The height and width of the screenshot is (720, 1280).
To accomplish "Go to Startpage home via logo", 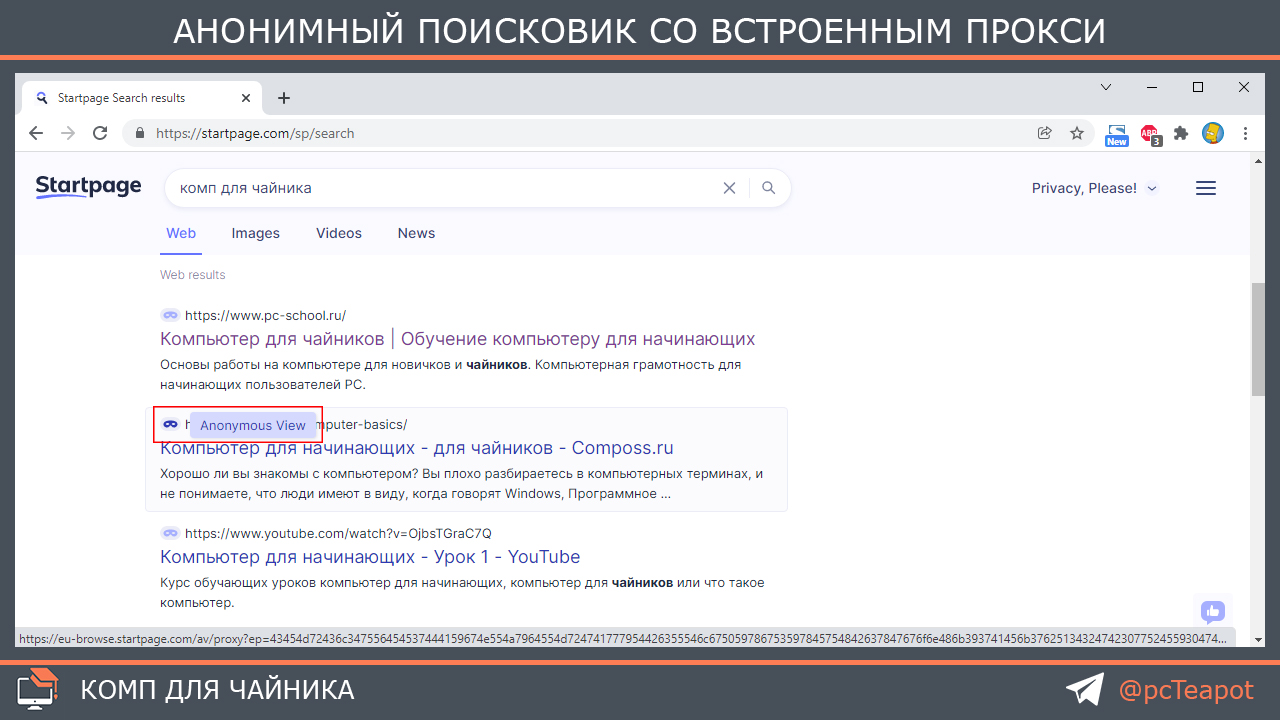I will tap(88, 187).
